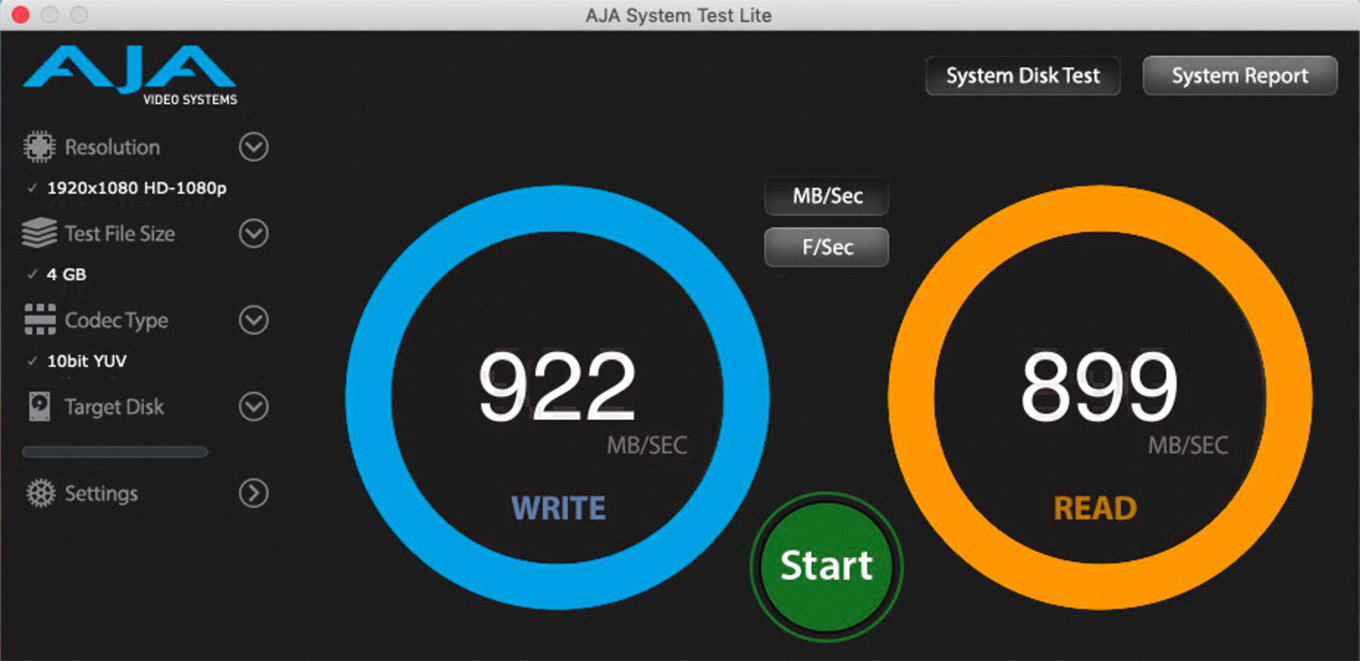The image size is (1360, 661).
Task: Expand the Target Disk dropdown arrow
Action: [254, 407]
